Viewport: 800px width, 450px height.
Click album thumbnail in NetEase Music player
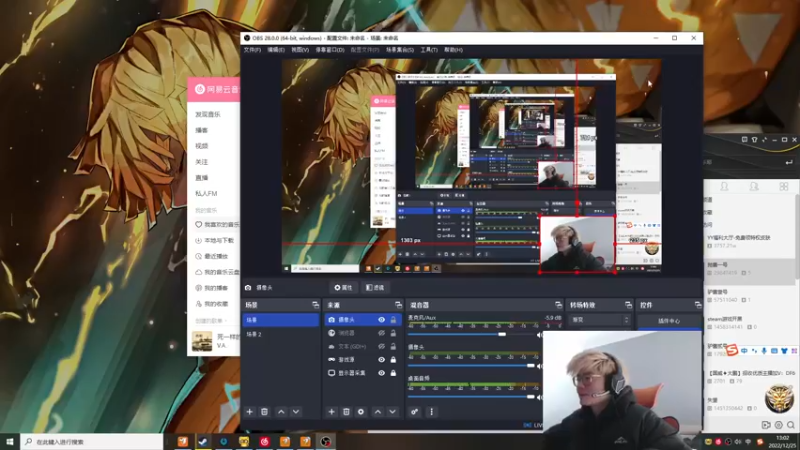202,341
